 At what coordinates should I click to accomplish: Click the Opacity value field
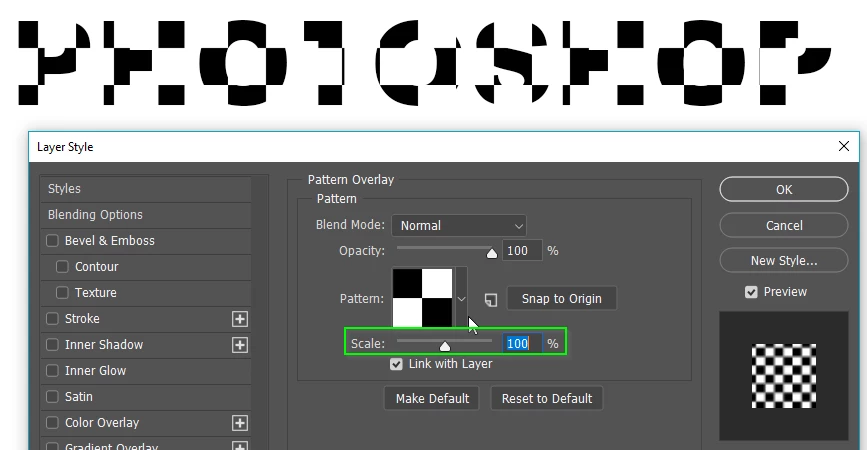point(522,251)
